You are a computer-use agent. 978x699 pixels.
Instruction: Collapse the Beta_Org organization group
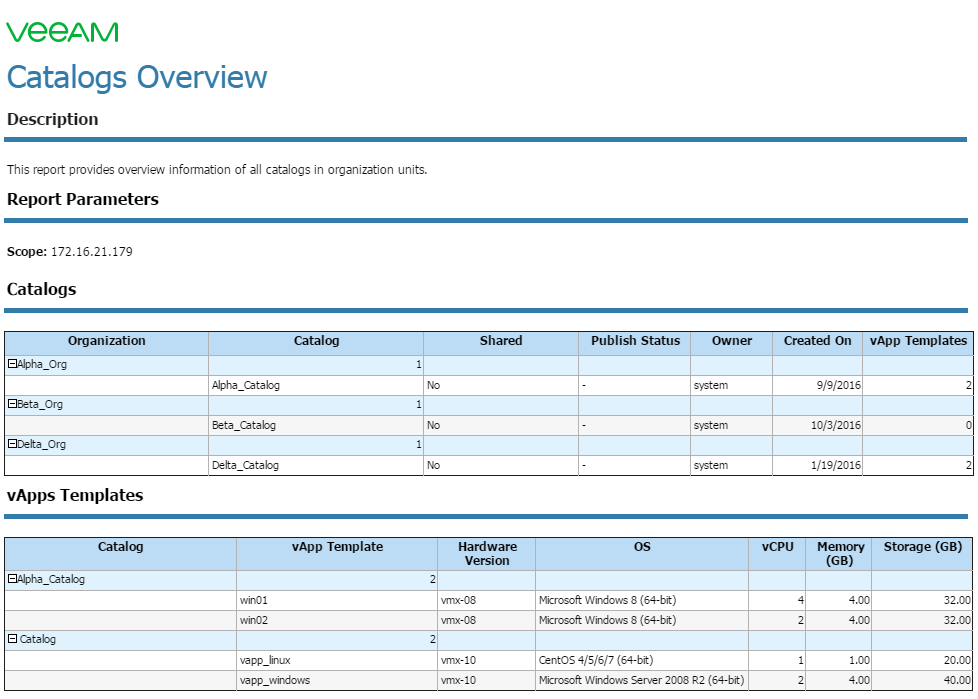point(12,403)
